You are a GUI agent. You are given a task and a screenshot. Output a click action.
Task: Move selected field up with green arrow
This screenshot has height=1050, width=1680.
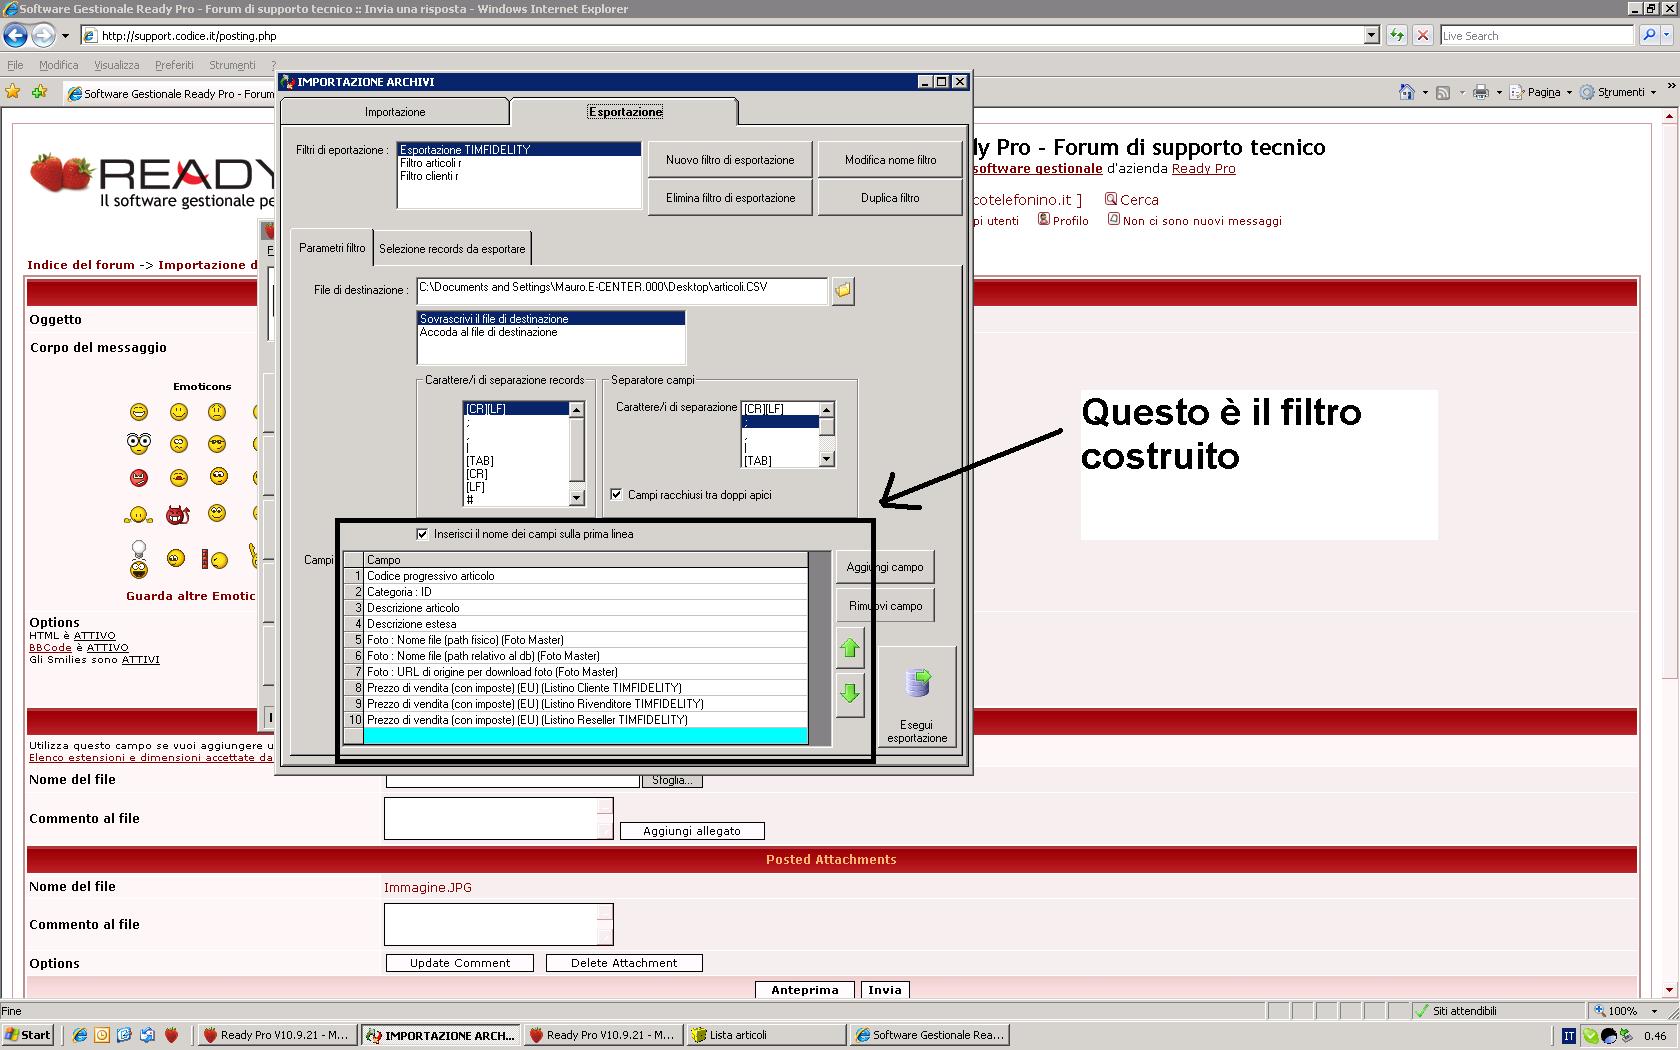point(850,648)
